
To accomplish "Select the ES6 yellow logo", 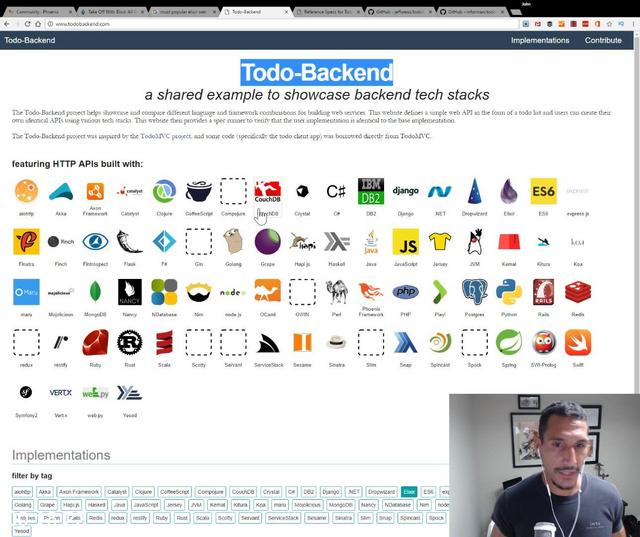I will click(x=543, y=191).
